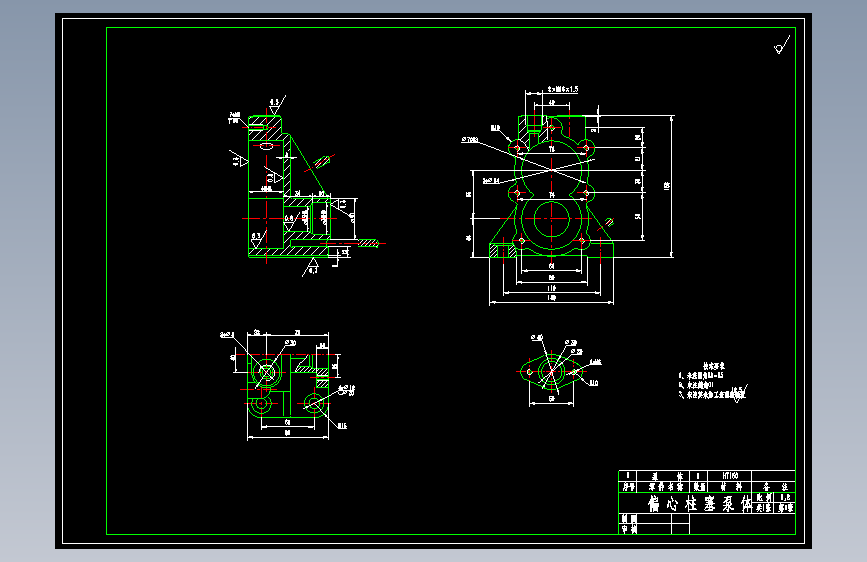
Task: Click the third technical requirement note line
Action: click(712, 395)
